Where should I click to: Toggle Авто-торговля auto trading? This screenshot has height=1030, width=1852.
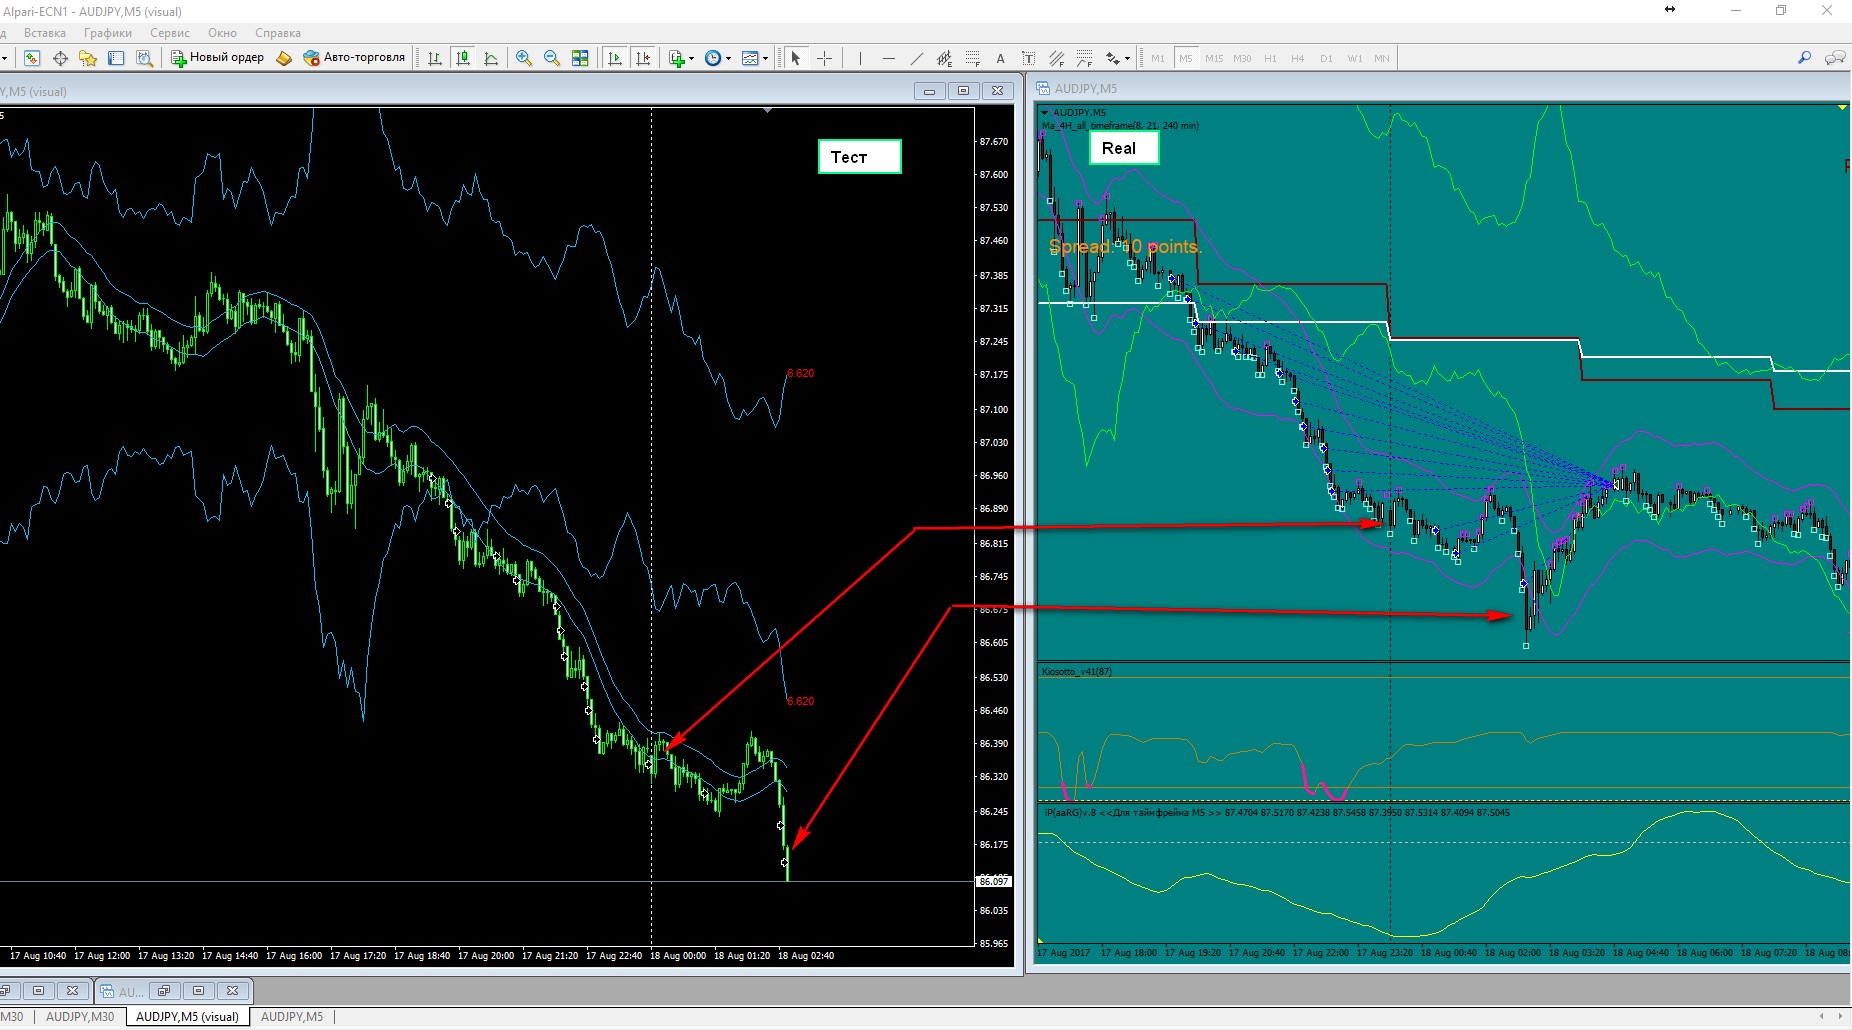(x=354, y=58)
